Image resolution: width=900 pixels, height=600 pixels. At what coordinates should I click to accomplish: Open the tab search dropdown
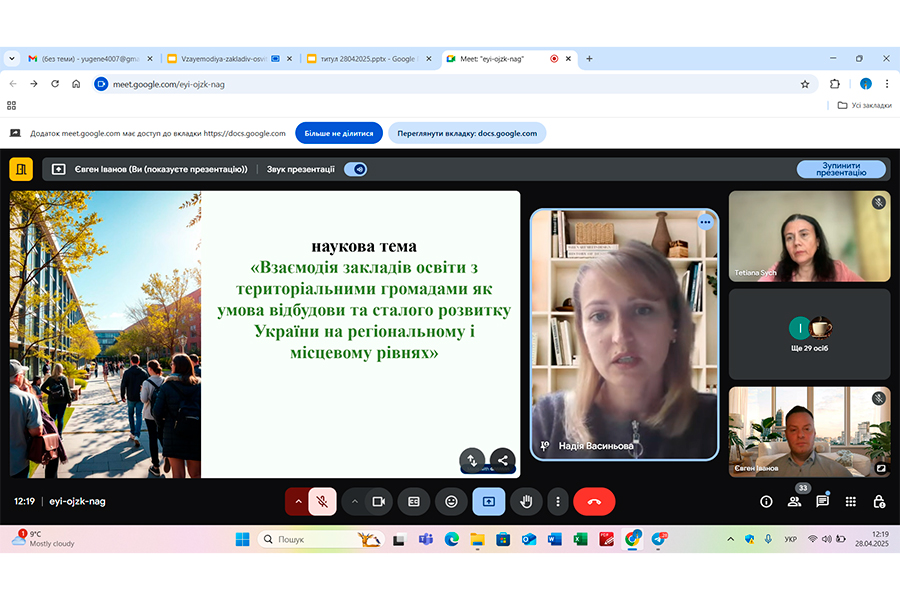click(12, 59)
